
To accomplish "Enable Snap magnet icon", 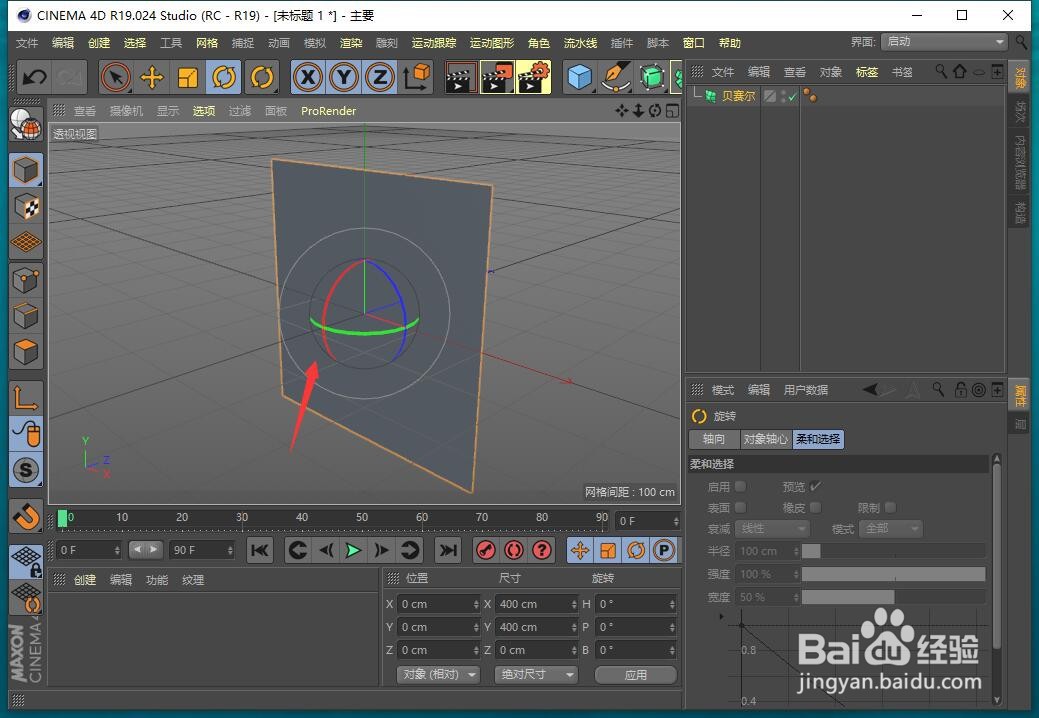I will point(27,516).
